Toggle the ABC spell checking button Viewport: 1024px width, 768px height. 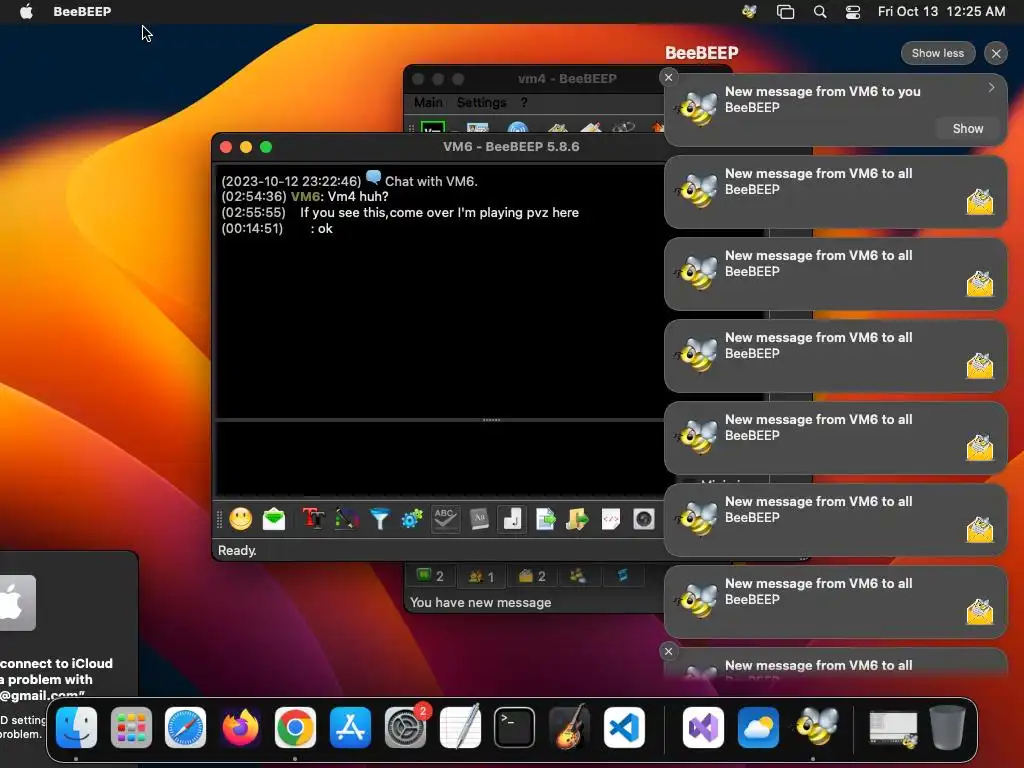[x=445, y=519]
